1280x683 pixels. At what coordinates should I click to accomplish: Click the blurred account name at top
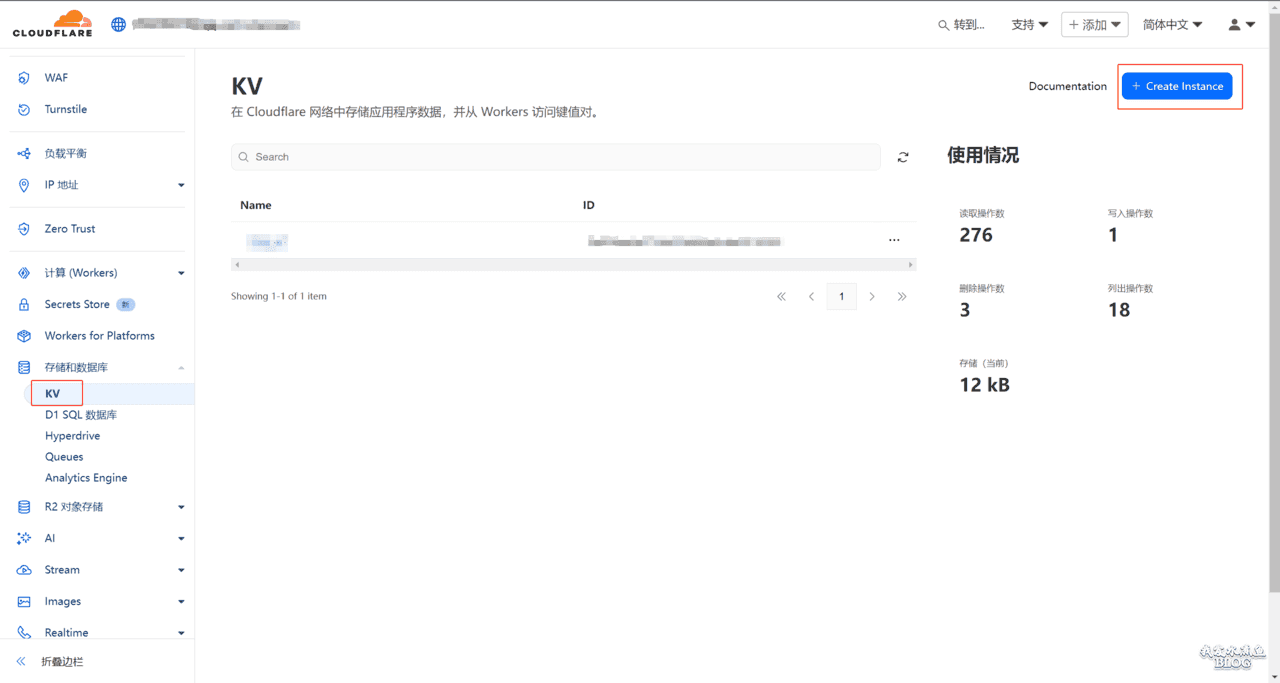tap(217, 24)
